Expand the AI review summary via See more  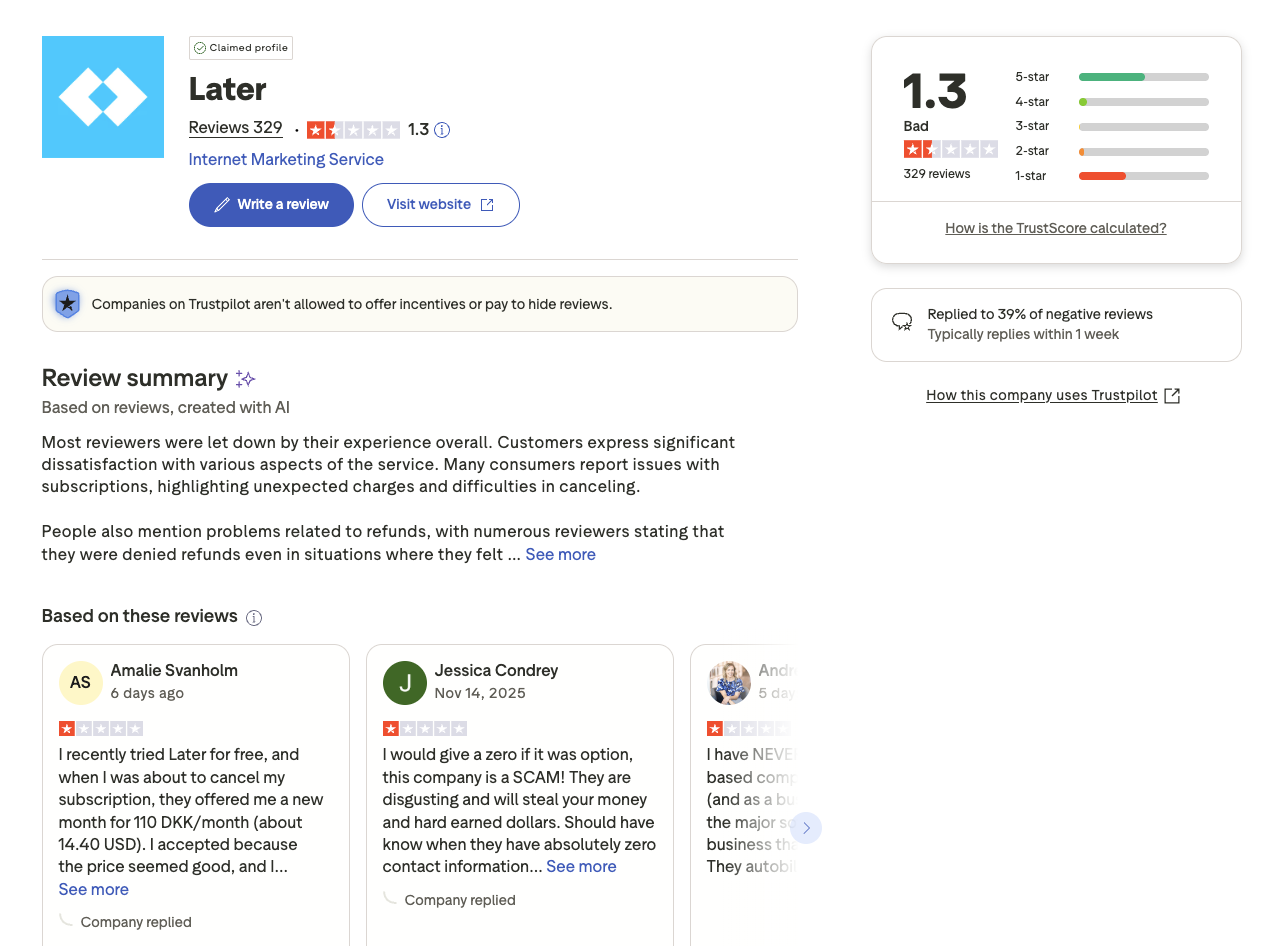click(x=560, y=554)
